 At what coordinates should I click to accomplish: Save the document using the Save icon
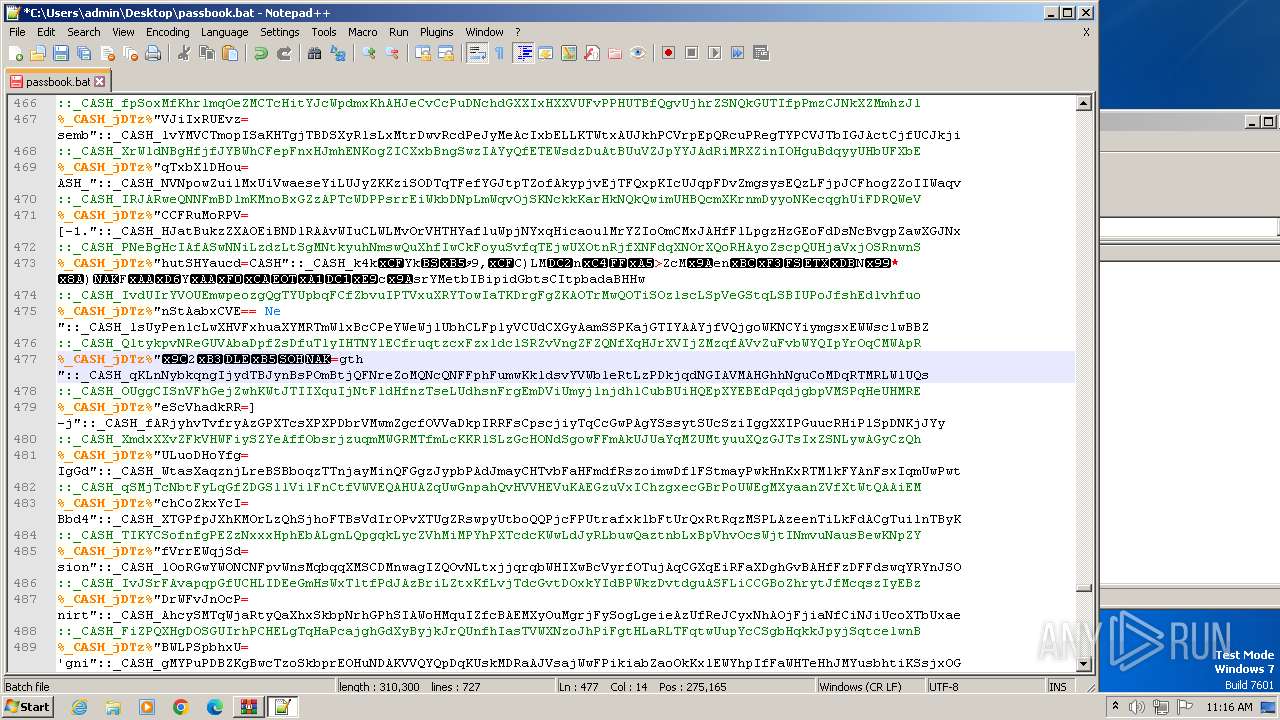pyautogui.click(x=60, y=53)
